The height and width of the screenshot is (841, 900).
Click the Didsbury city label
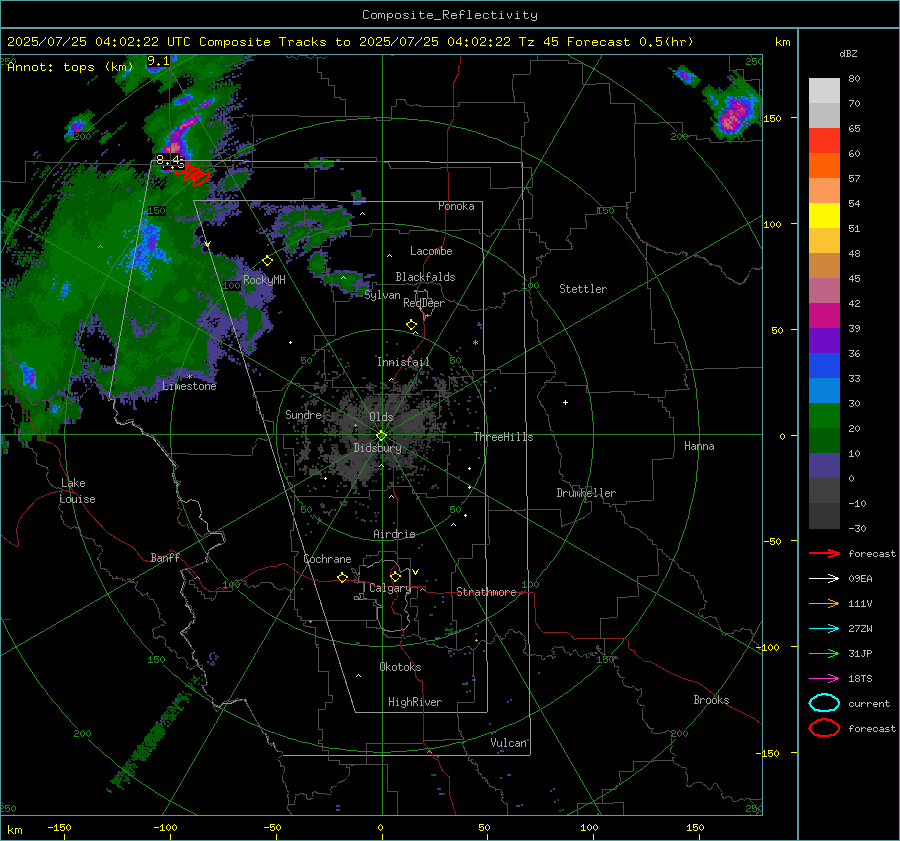[377, 448]
